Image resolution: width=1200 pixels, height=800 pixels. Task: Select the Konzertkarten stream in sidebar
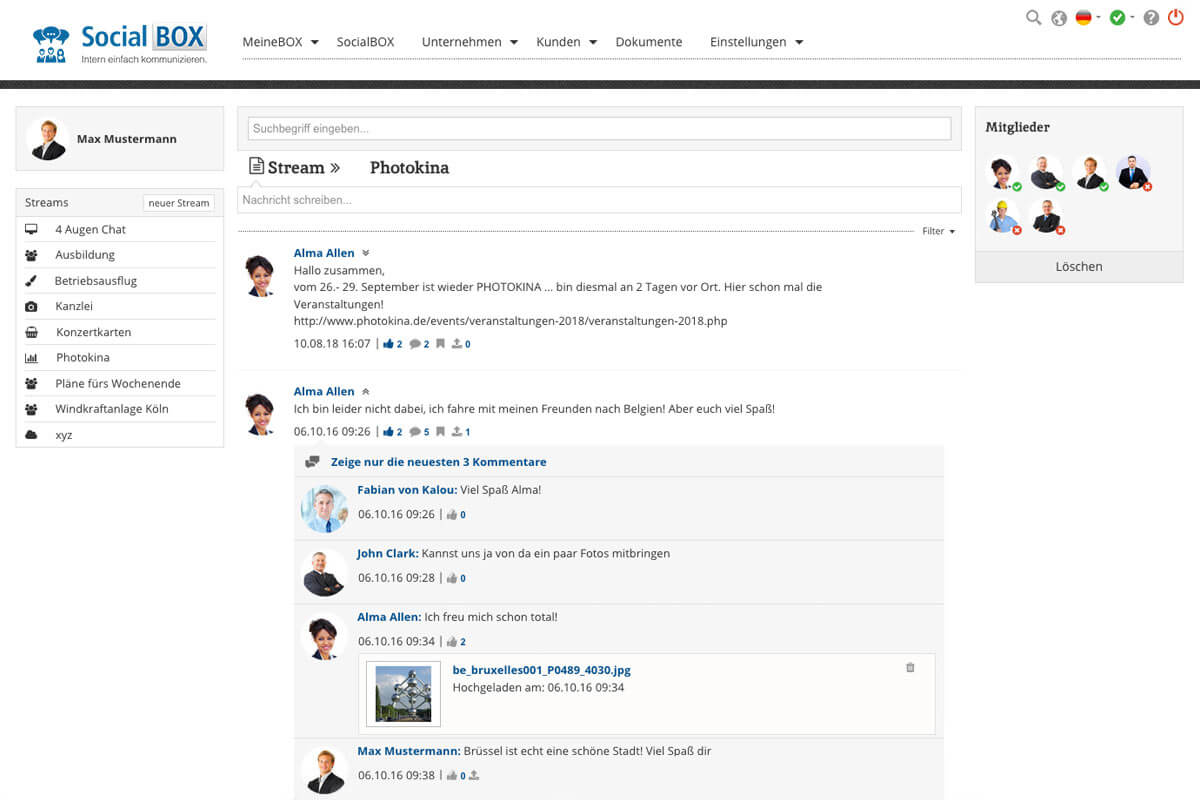point(93,332)
